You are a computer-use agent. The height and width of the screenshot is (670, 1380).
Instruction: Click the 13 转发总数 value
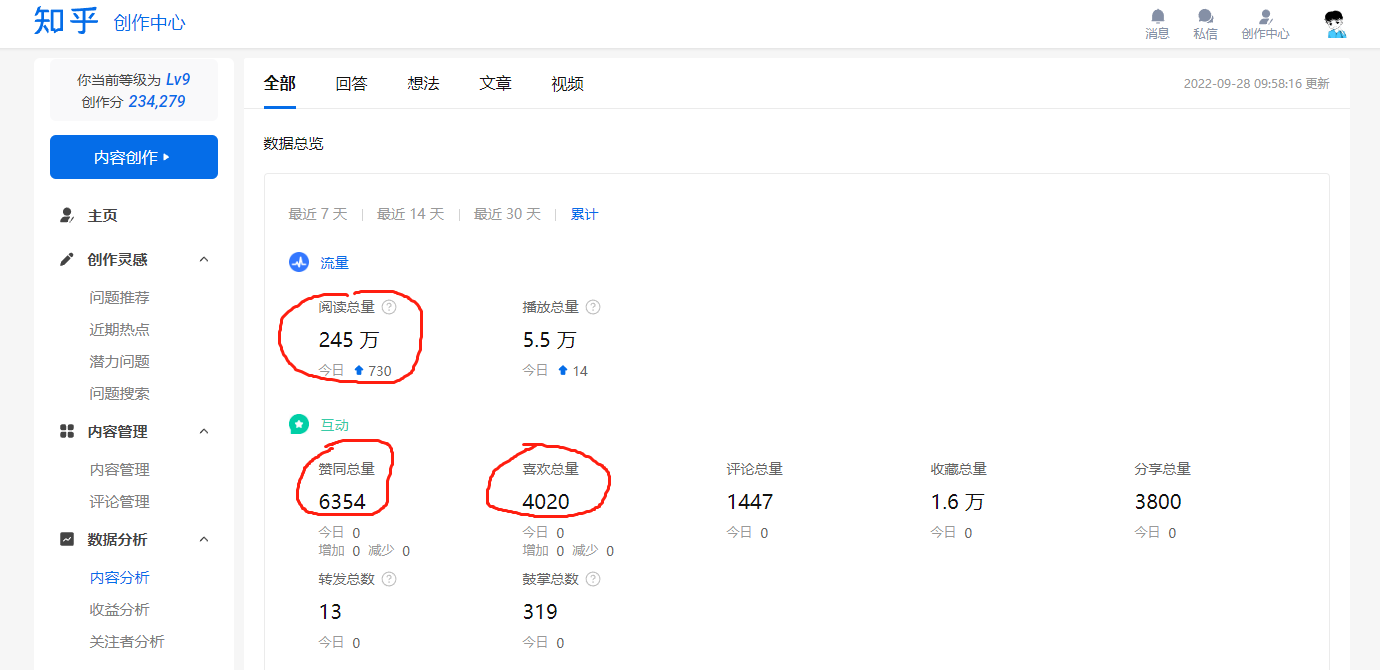(330, 611)
